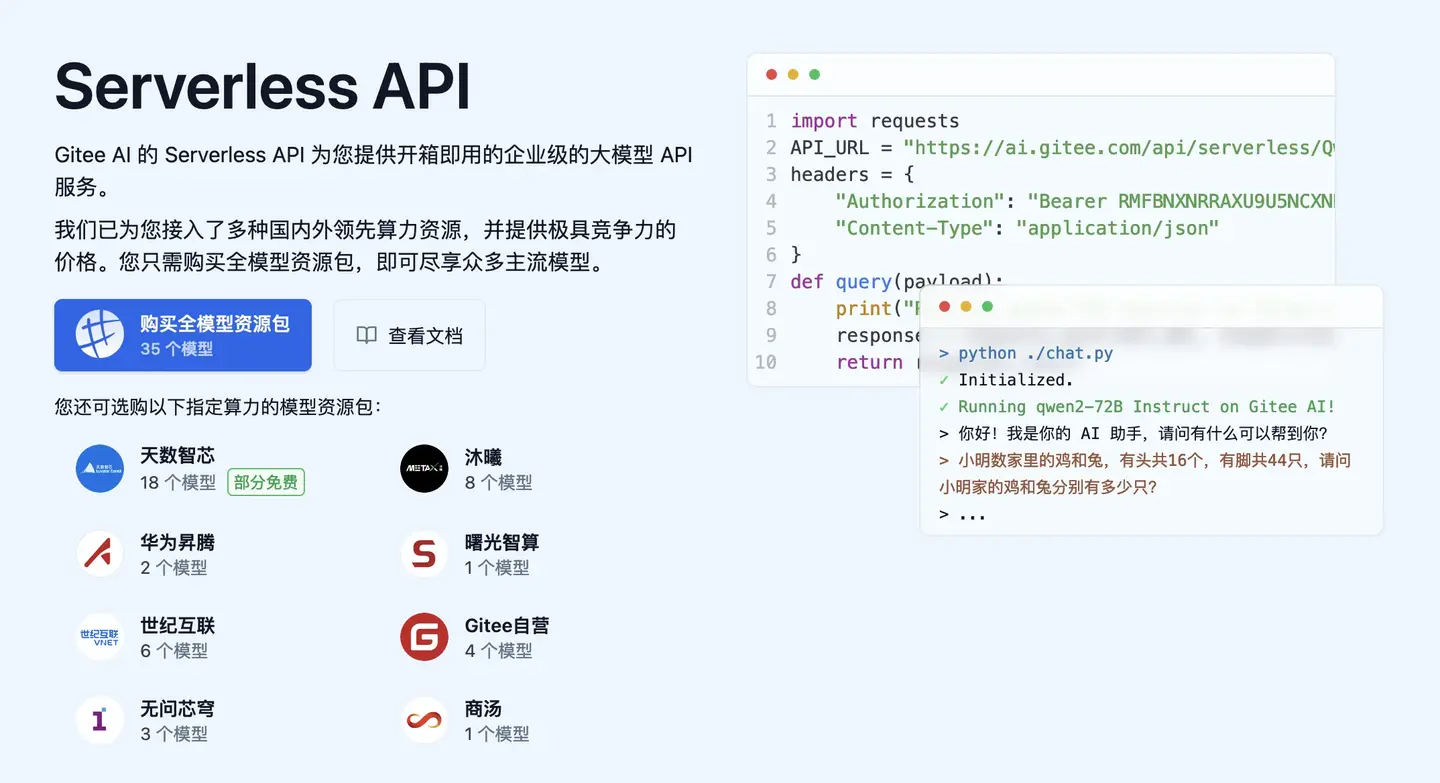Select the 曙光智算 red S logo icon
Screen dimensions: 1440x783
point(424,552)
